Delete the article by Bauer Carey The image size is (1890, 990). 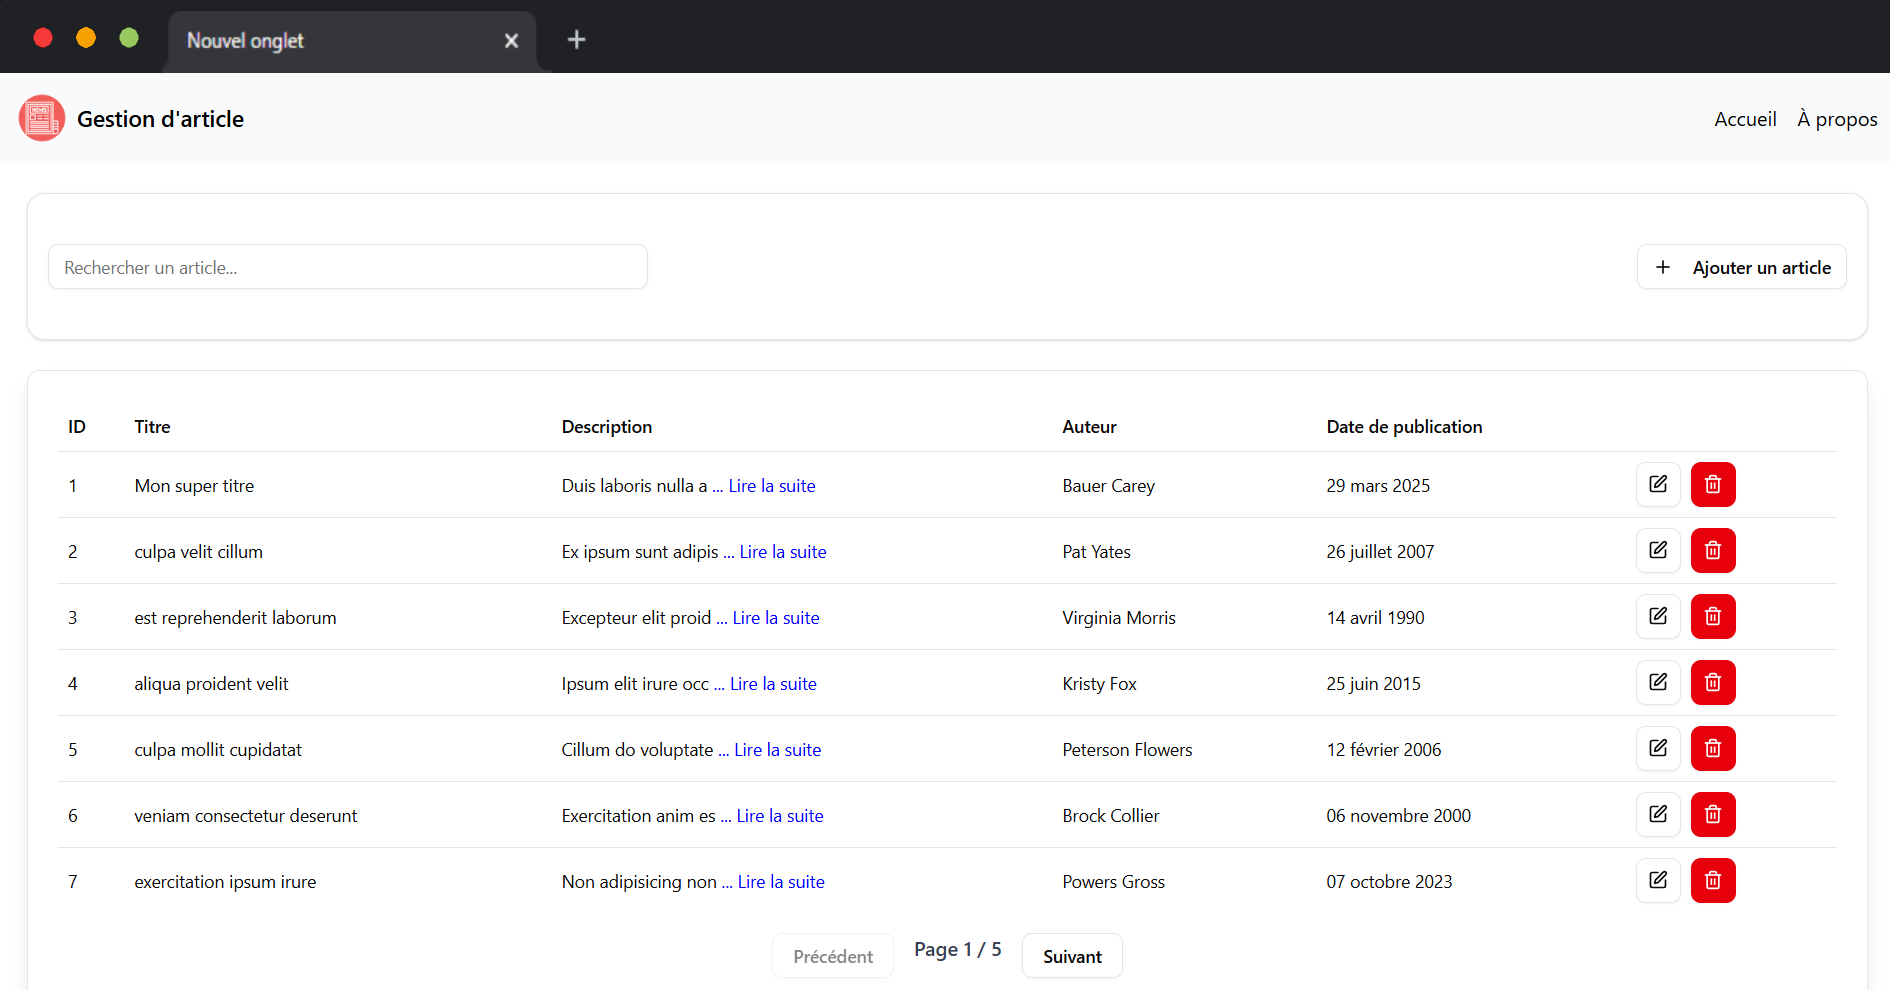pyautogui.click(x=1712, y=485)
